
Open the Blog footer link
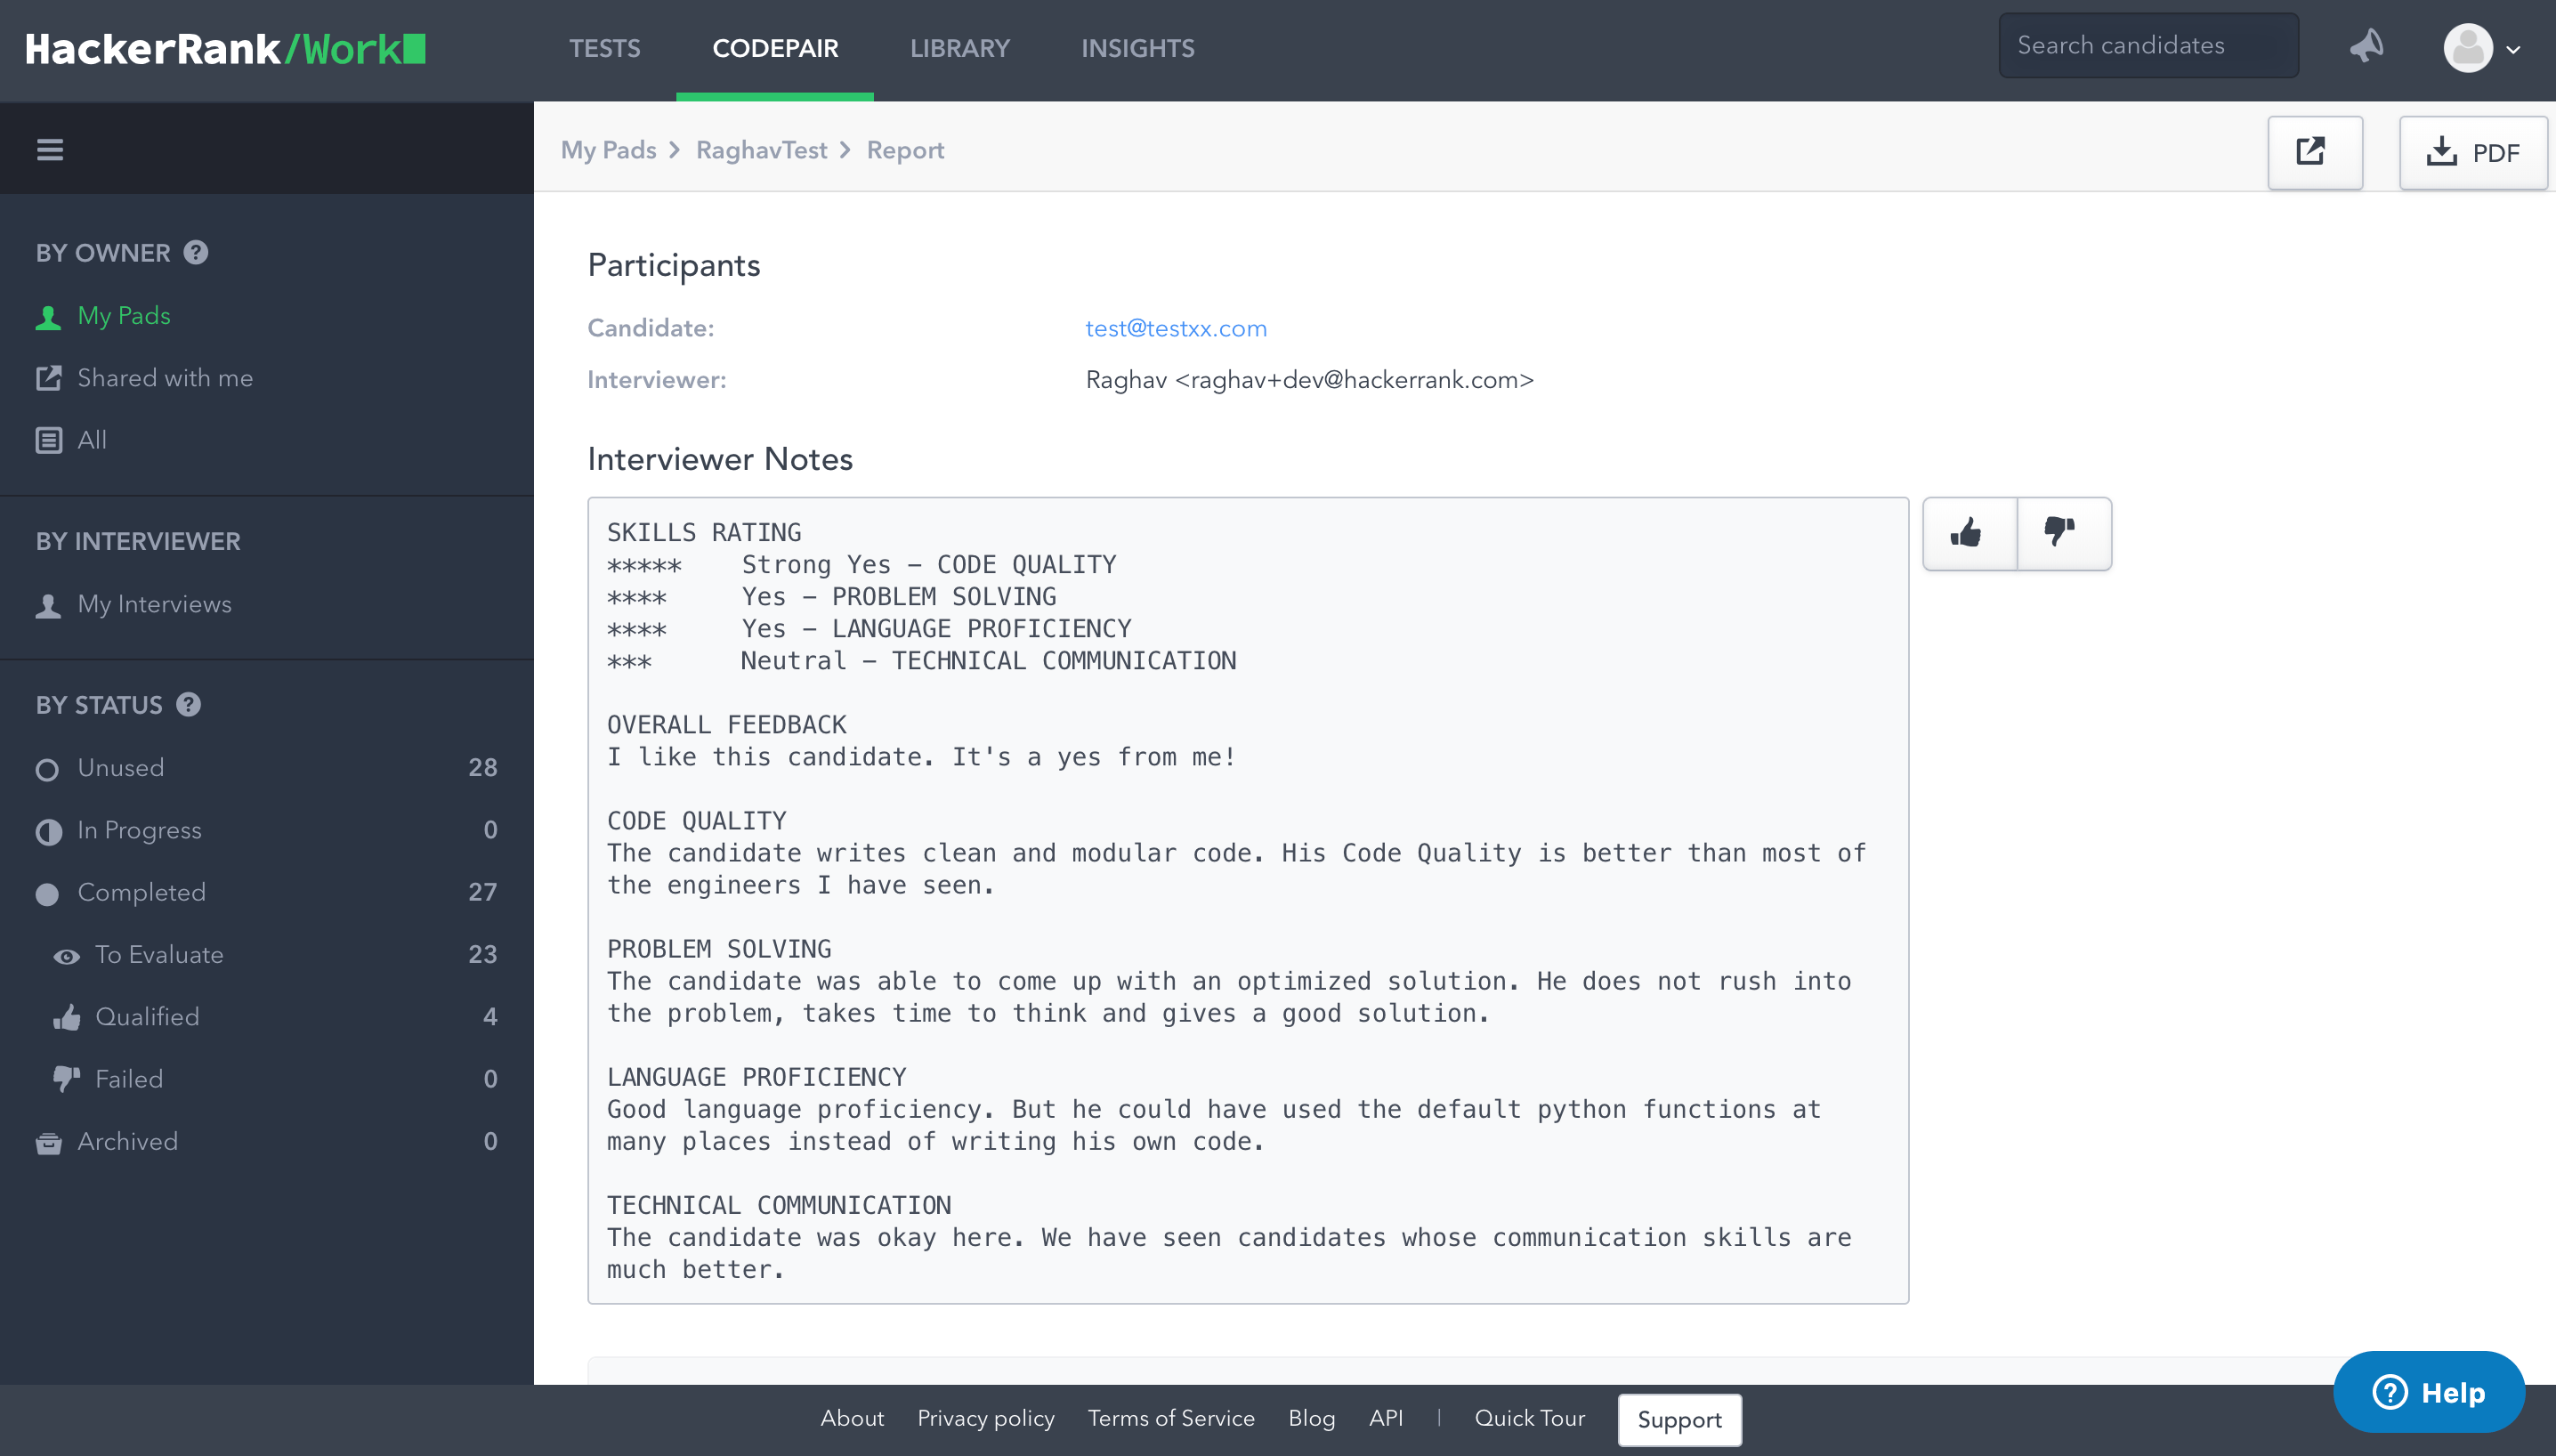pos(1311,1418)
